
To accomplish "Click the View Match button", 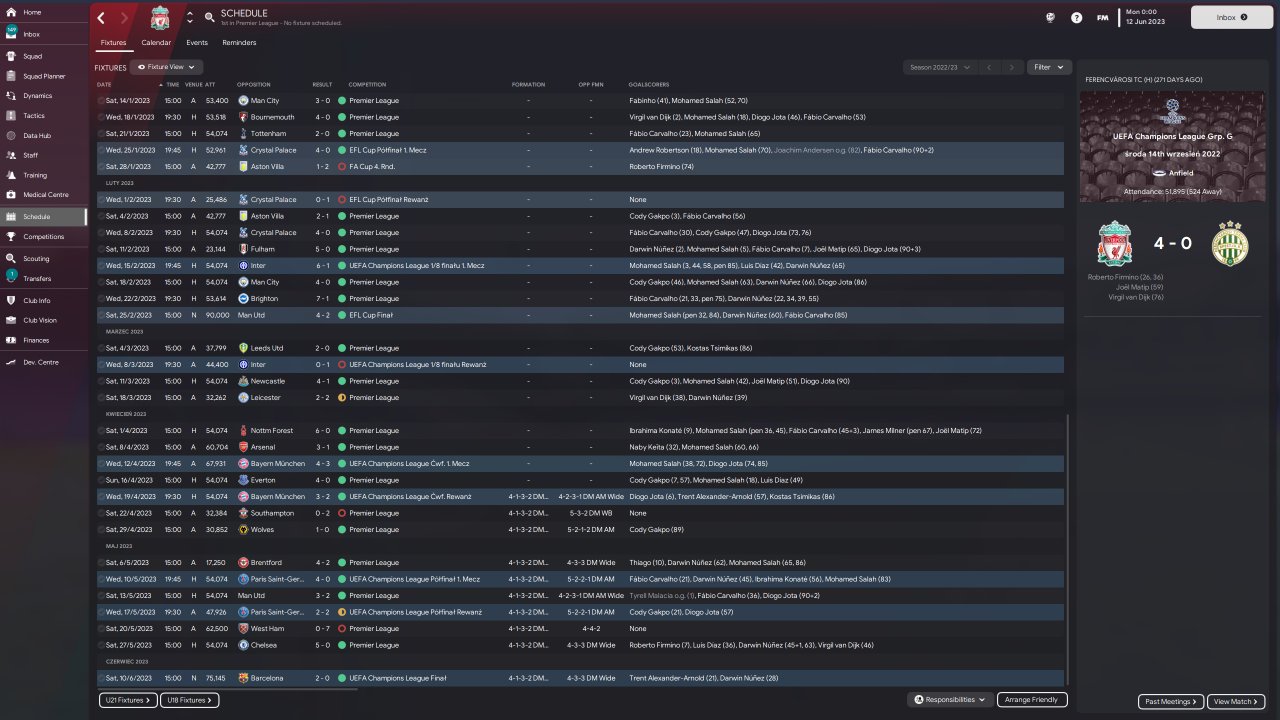I will [x=1236, y=702].
